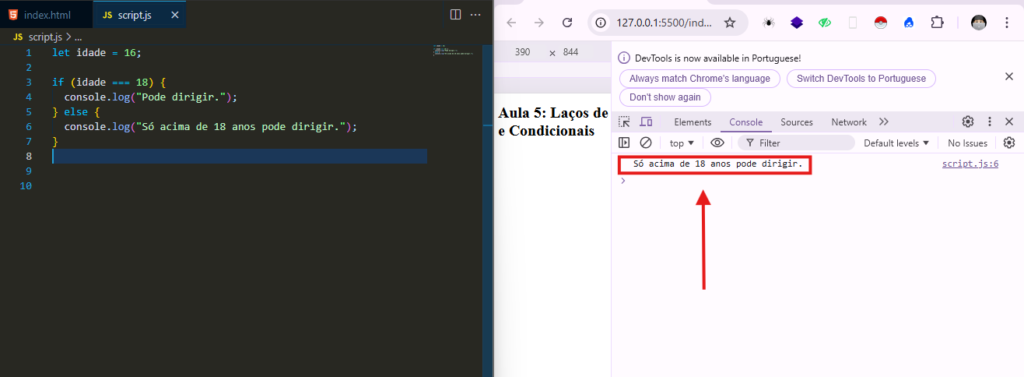This screenshot has width=1024, height=377.
Task: Open DevTools settings gear in the tab bar
Action: pyautogui.click(x=968, y=122)
